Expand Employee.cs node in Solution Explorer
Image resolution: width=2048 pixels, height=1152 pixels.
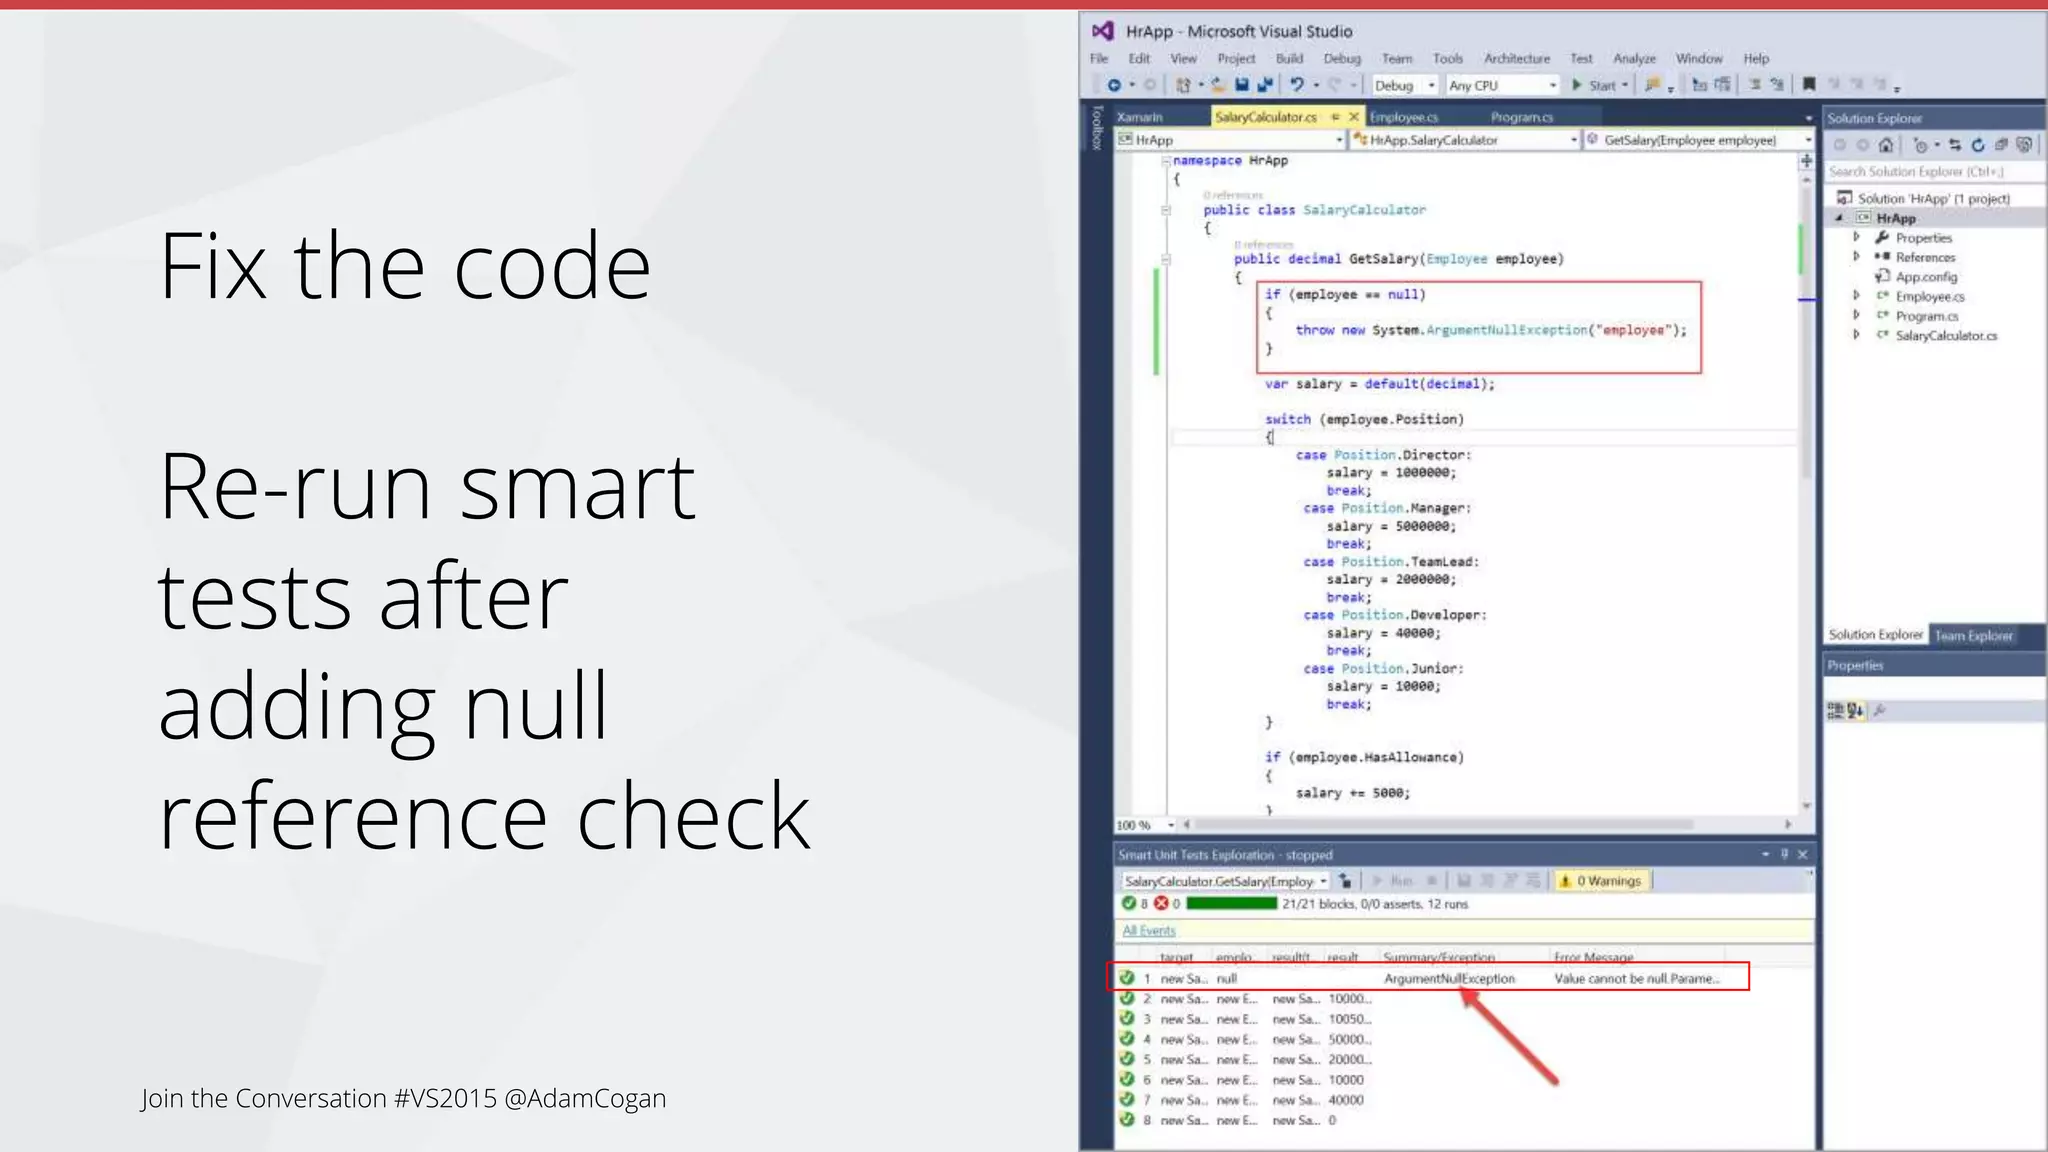[x=1856, y=296]
